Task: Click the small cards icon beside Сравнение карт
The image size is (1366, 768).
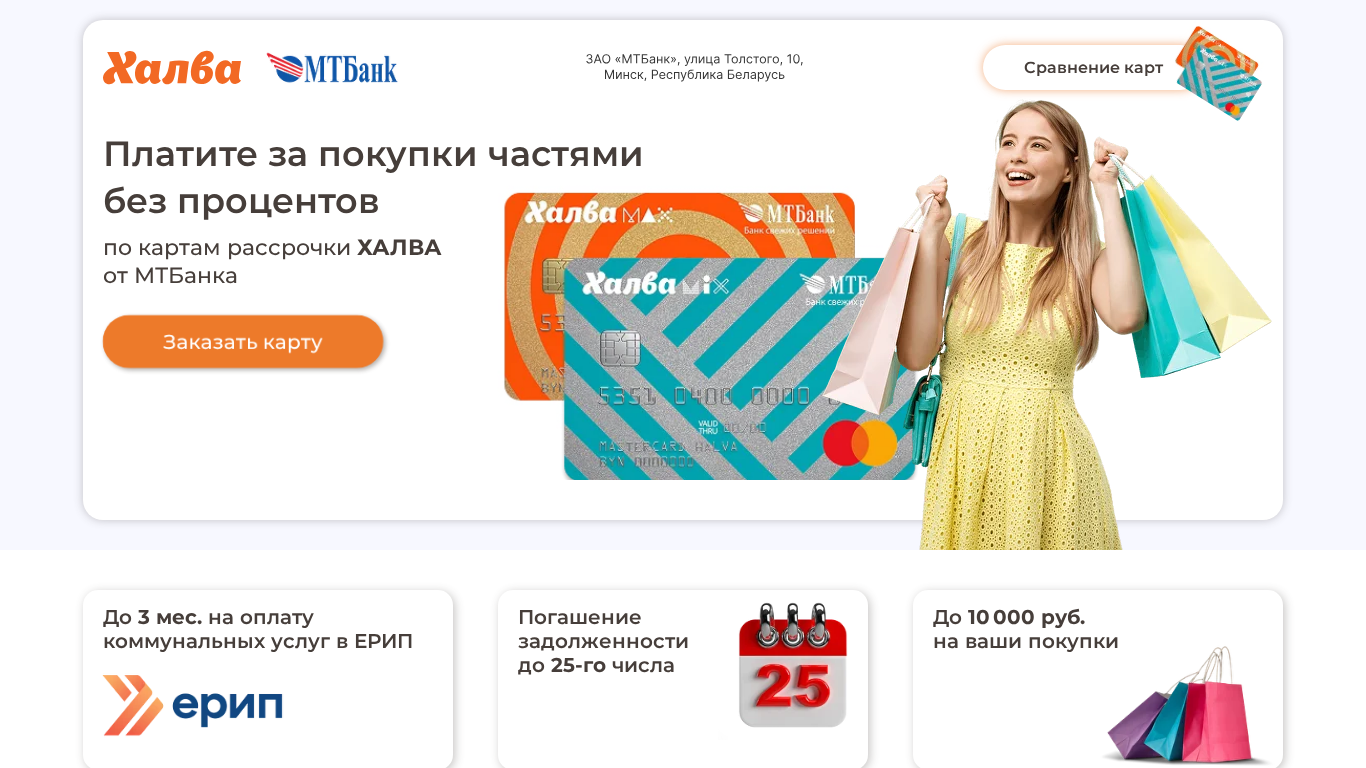Action: click(x=1218, y=73)
